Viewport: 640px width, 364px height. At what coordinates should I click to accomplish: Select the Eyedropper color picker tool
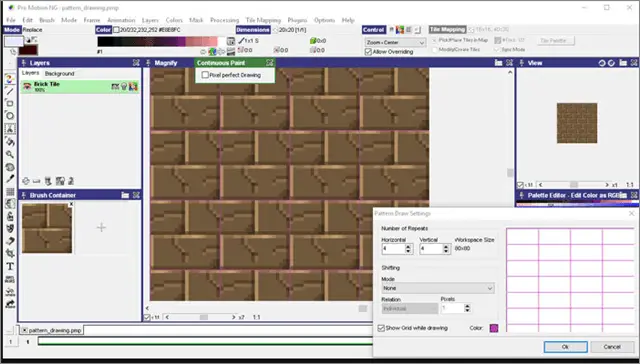tap(10, 179)
